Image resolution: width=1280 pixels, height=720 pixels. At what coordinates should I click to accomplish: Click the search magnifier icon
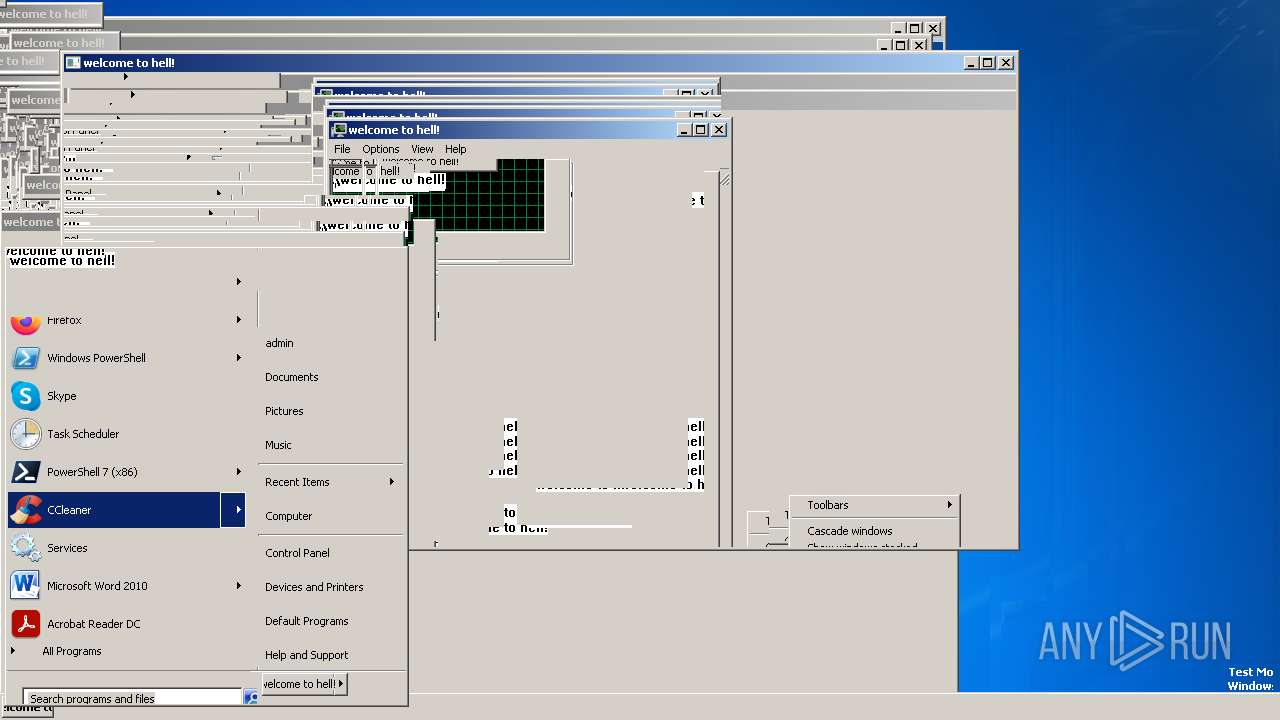pyautogui.click(x=251, y=697)
